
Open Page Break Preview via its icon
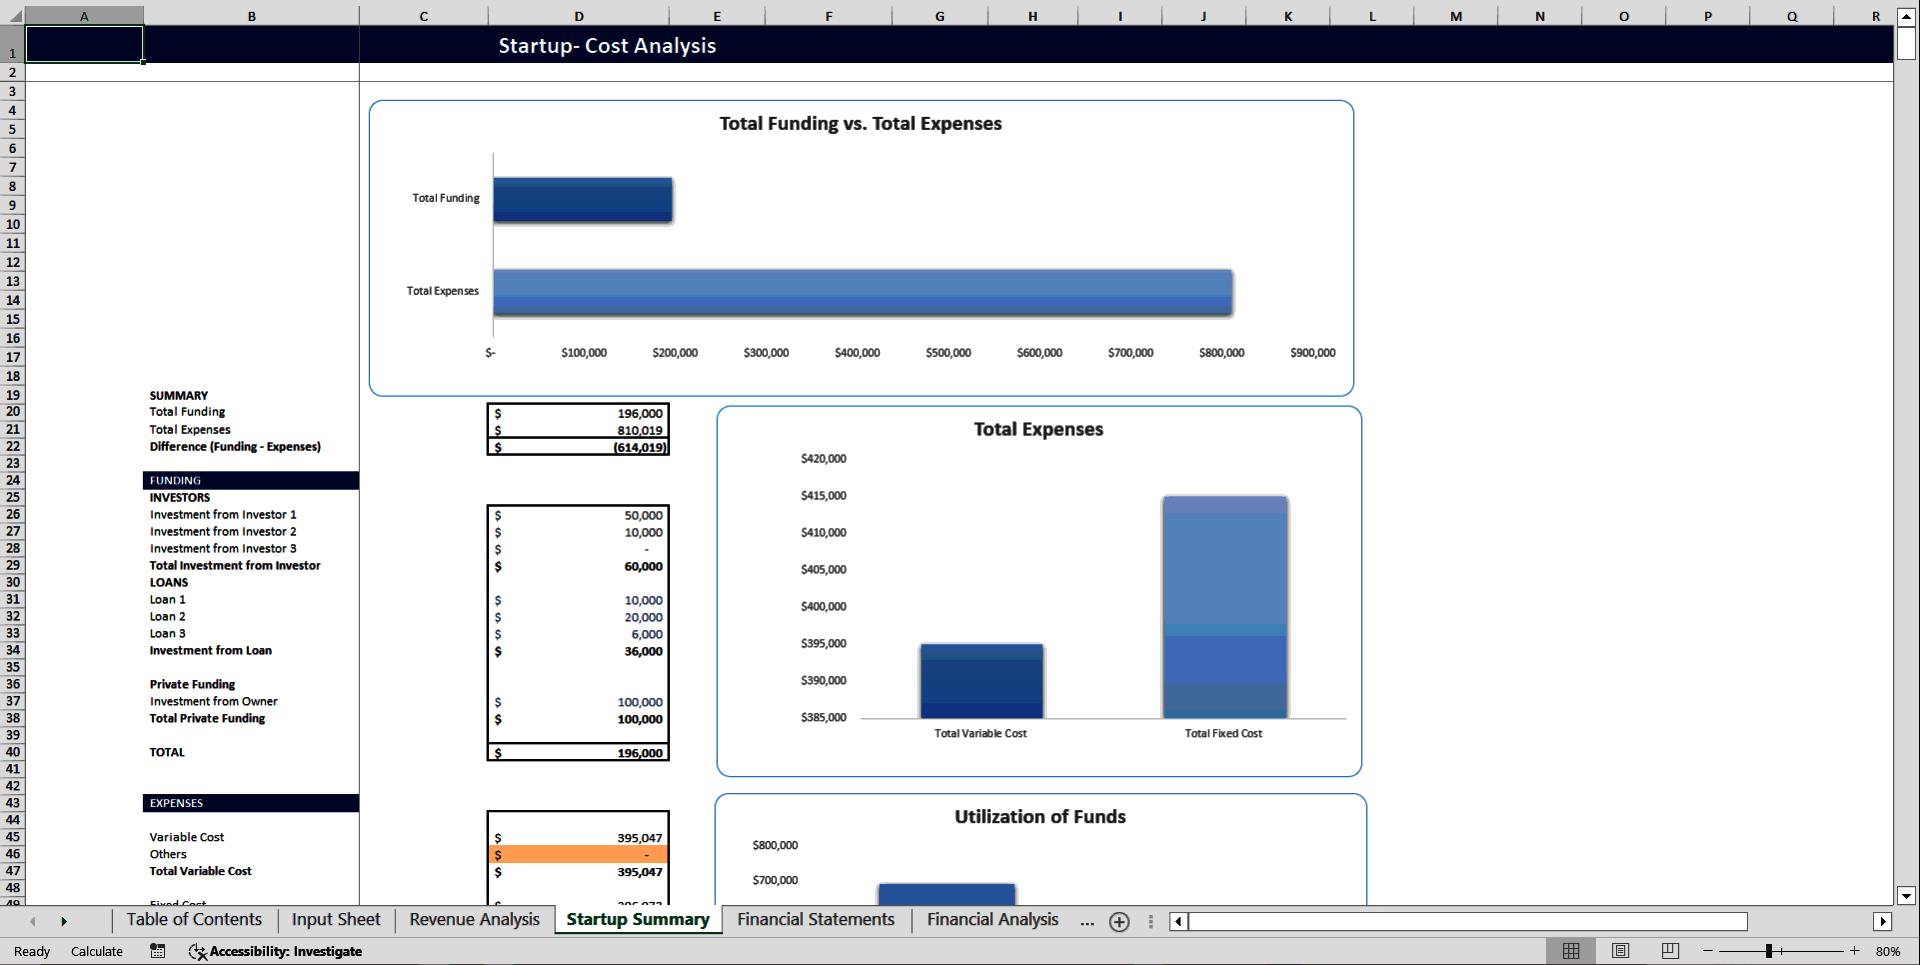click(x=1670, y=951)
